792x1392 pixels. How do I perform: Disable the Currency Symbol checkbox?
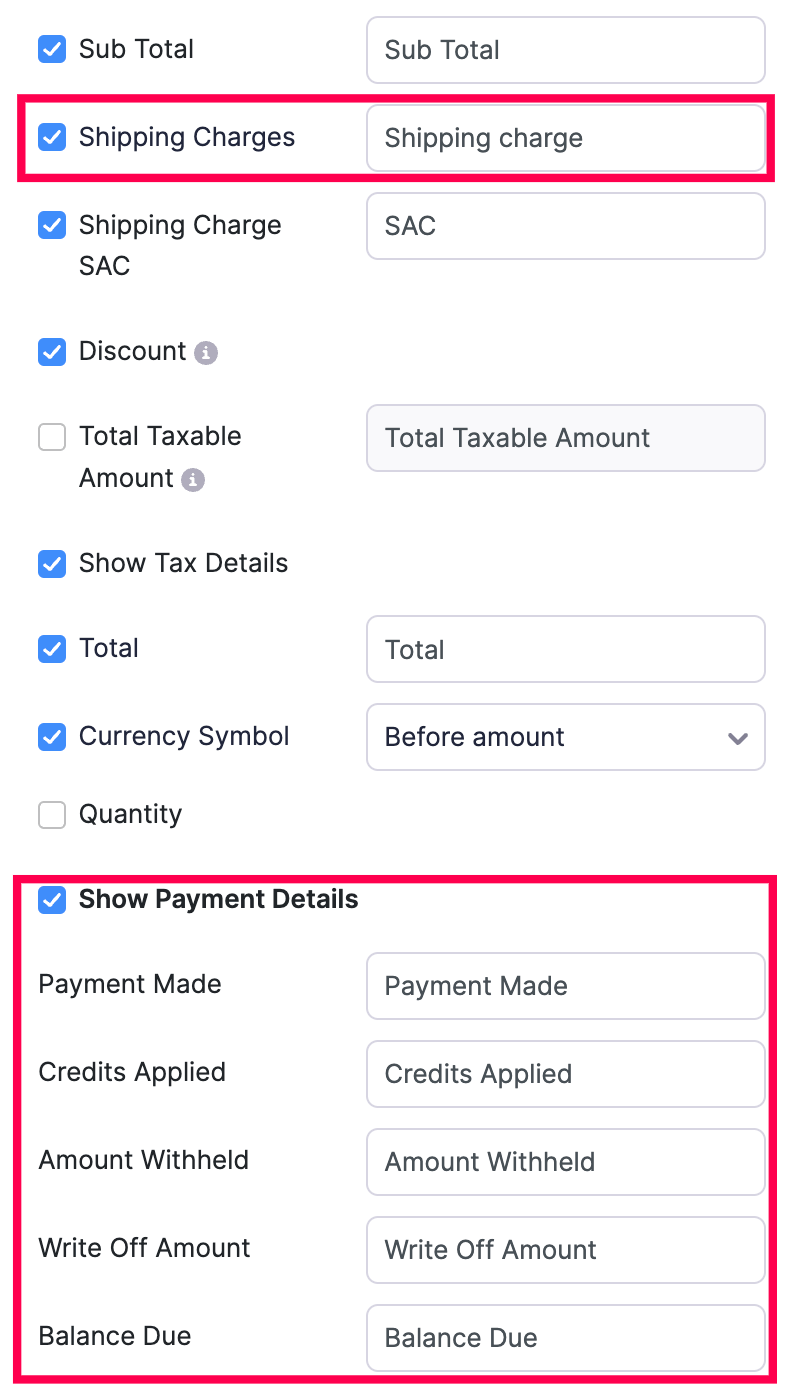[52, 737]
